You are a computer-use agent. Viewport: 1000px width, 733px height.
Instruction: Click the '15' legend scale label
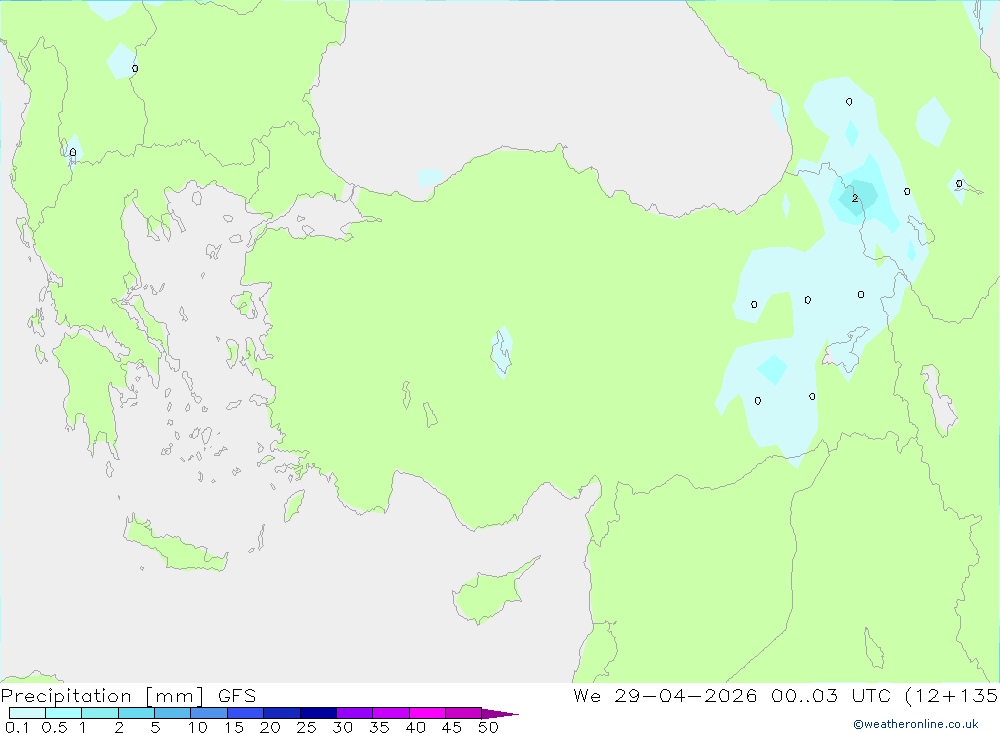point(234,727)
